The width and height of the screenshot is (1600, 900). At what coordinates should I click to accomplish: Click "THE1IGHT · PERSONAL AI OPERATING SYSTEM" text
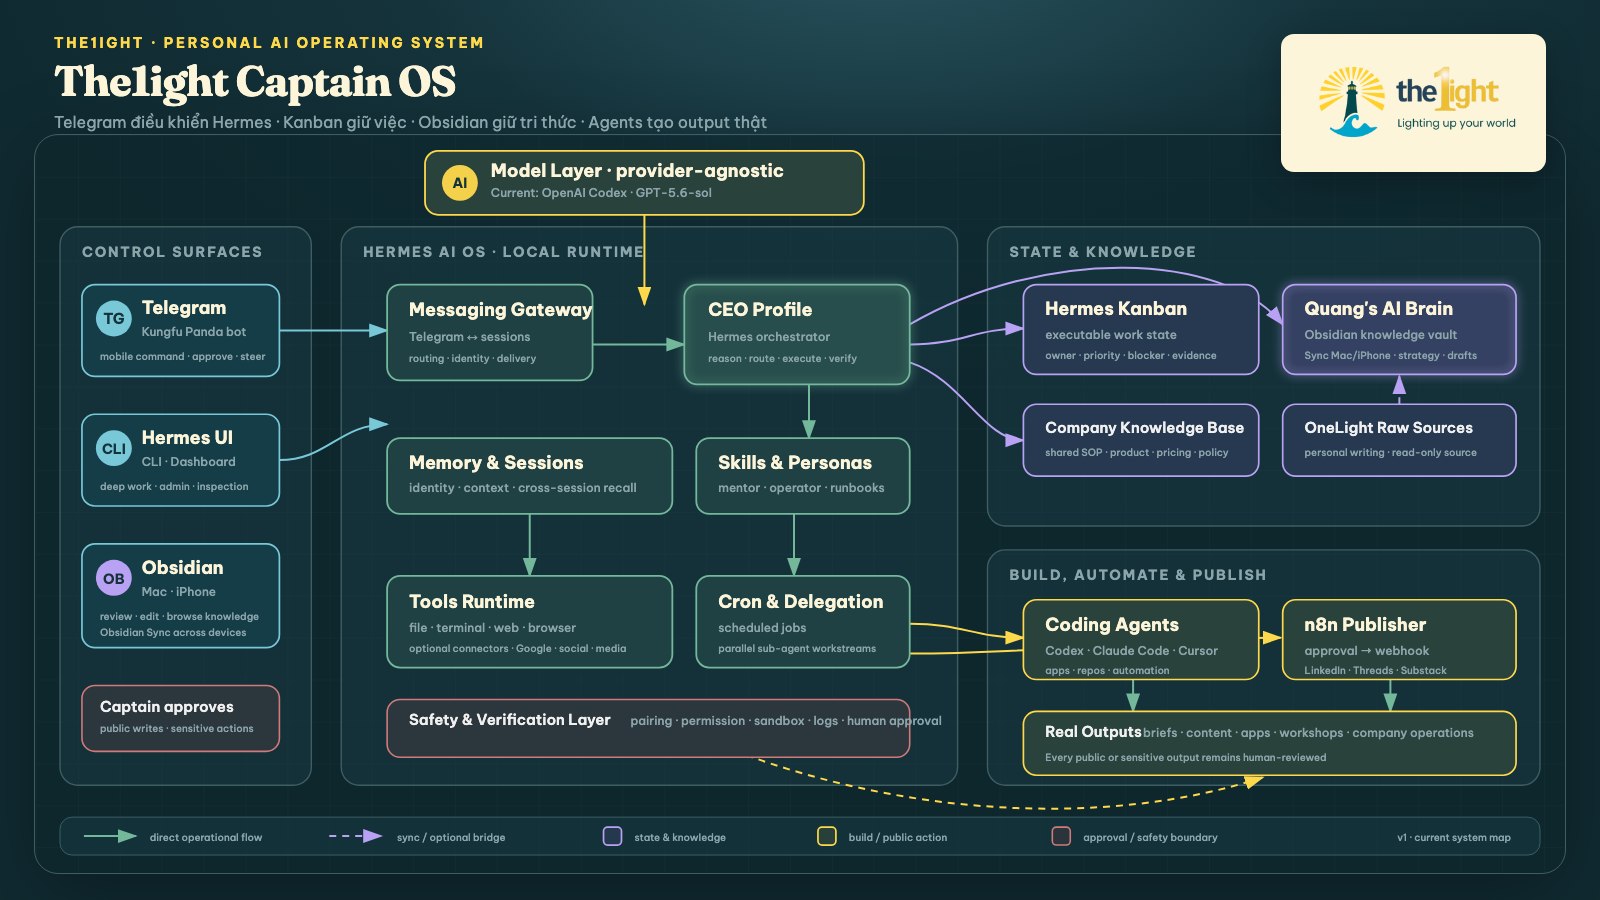tap(269, 43)
